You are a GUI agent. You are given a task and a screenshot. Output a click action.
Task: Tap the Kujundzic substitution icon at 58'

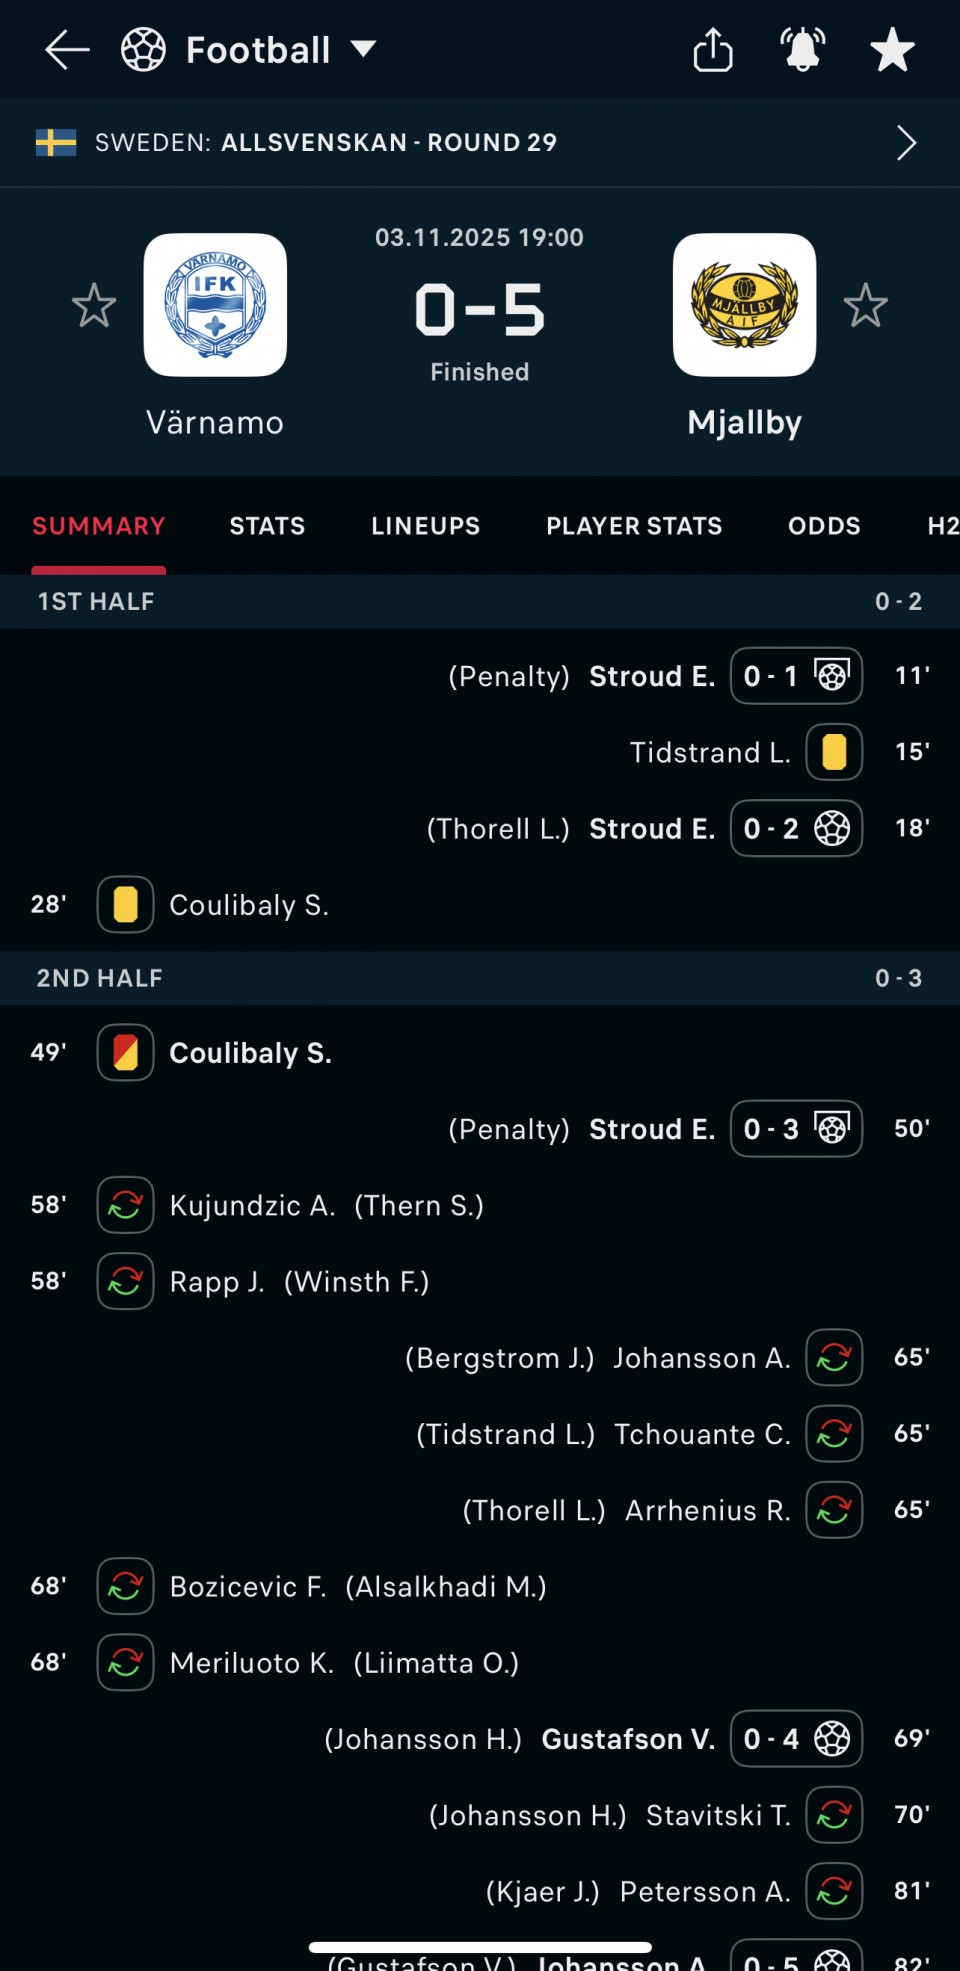(x=125, y=1205)
